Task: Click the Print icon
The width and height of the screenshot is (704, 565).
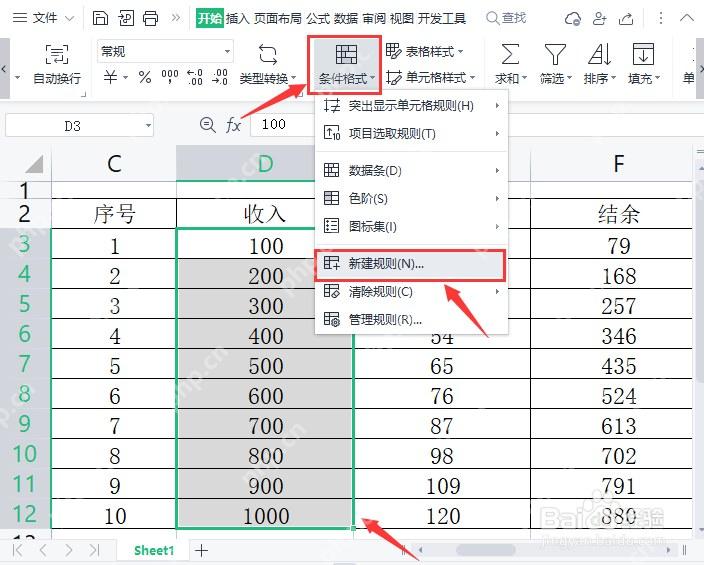Action: [x=151, y=18]
